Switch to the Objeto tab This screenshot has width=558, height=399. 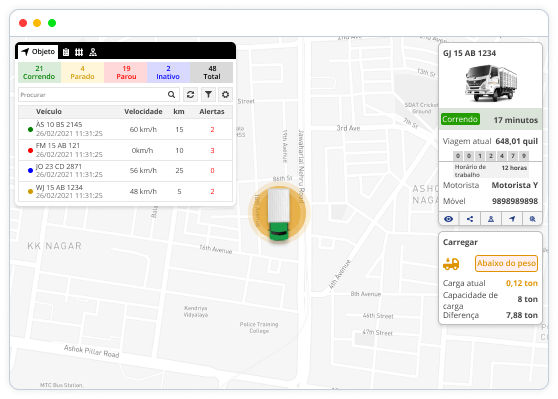pos(38,52)
